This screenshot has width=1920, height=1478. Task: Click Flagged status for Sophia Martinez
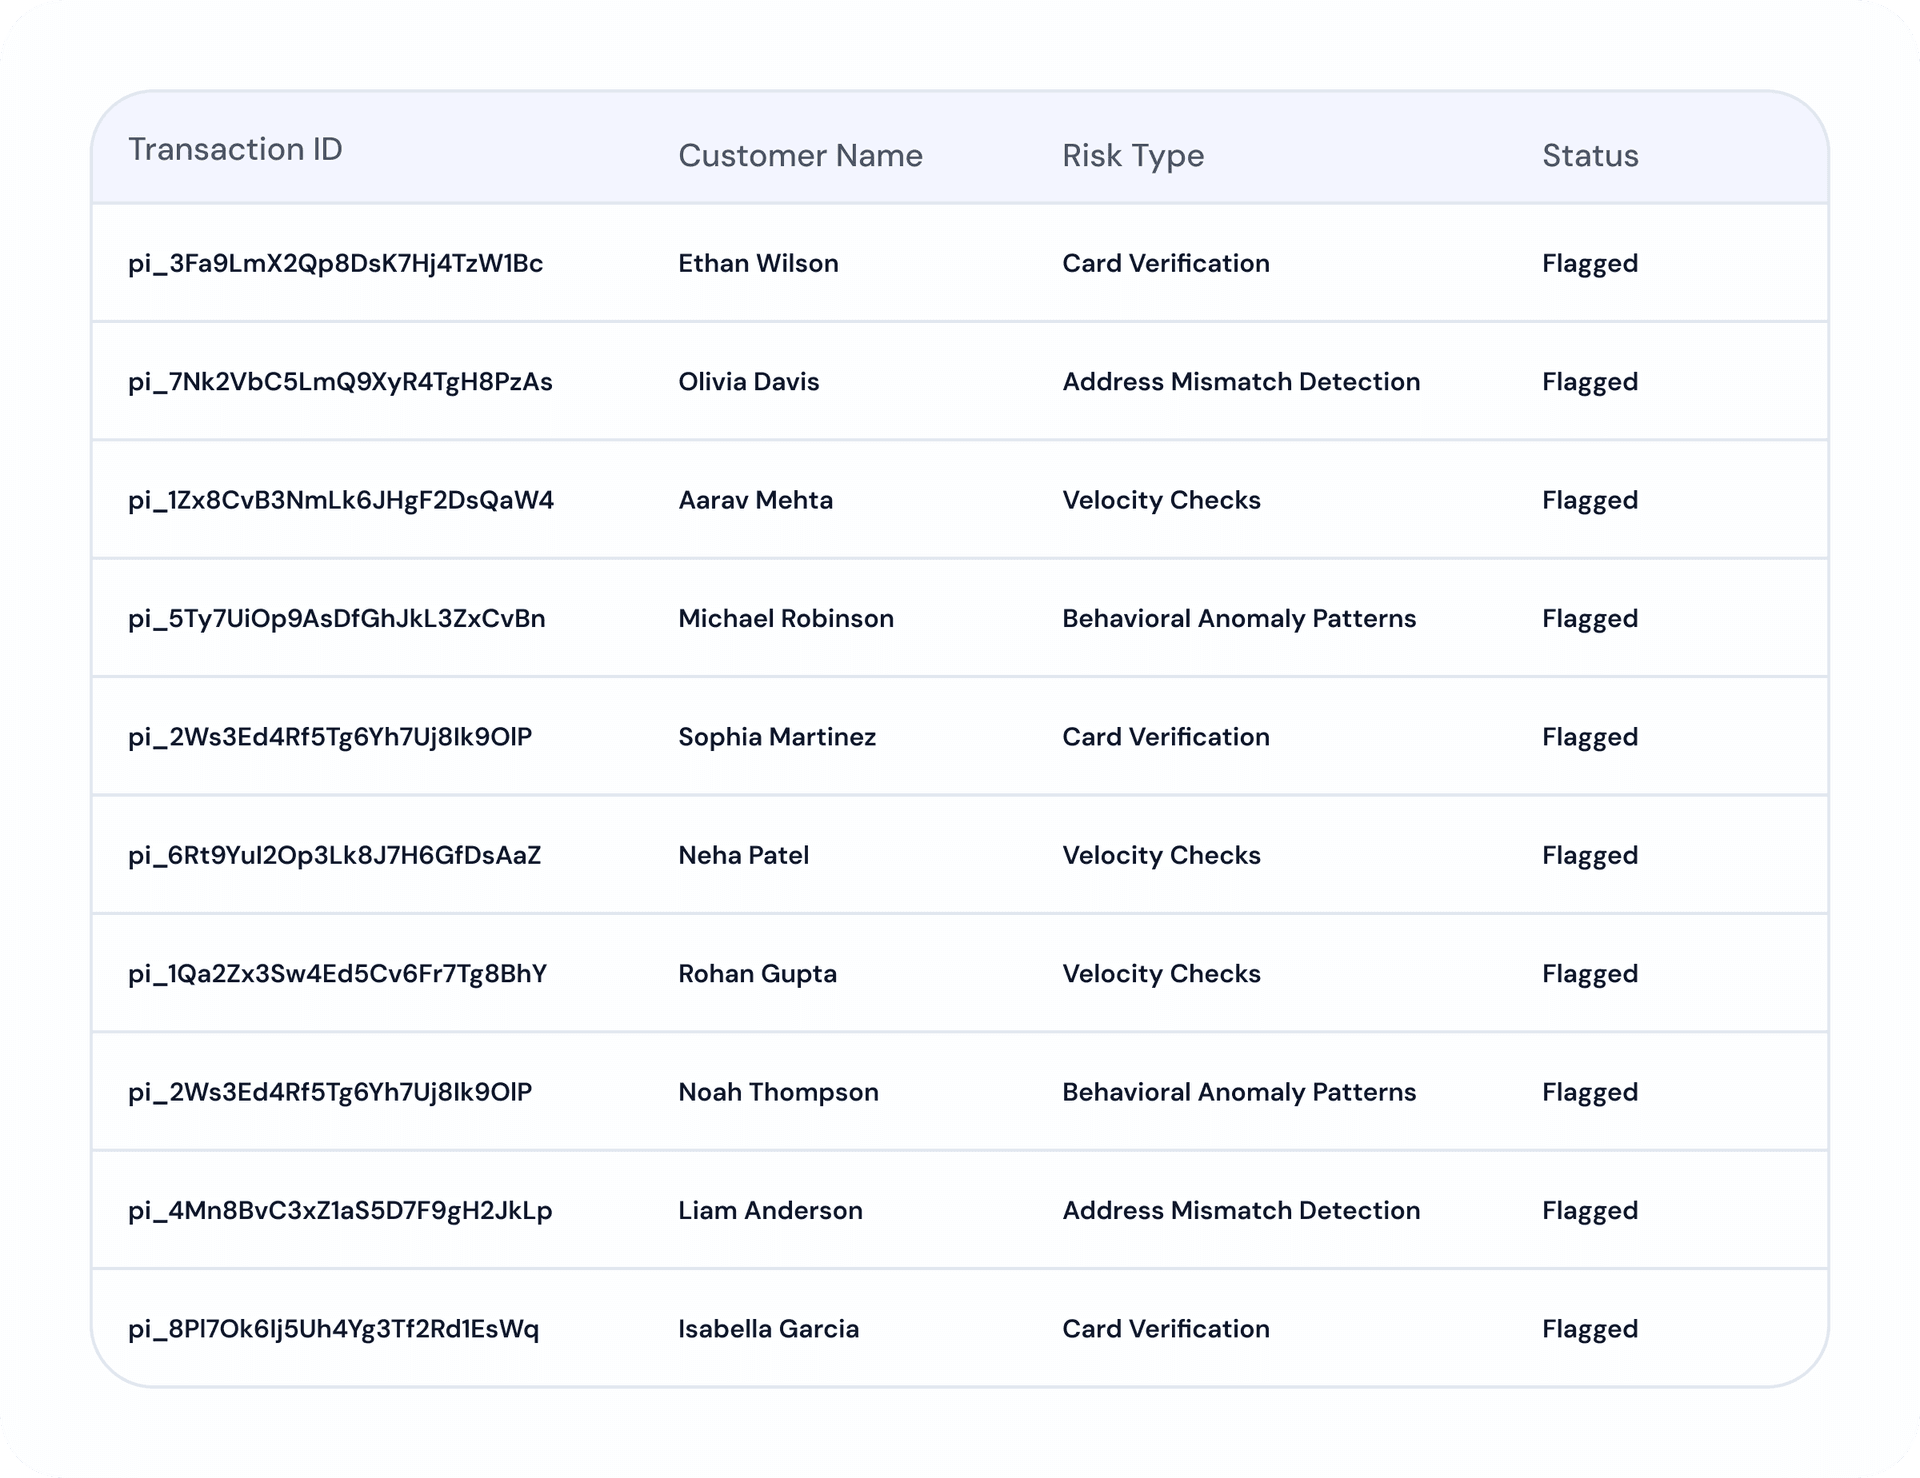click(x=1590, y=737)
